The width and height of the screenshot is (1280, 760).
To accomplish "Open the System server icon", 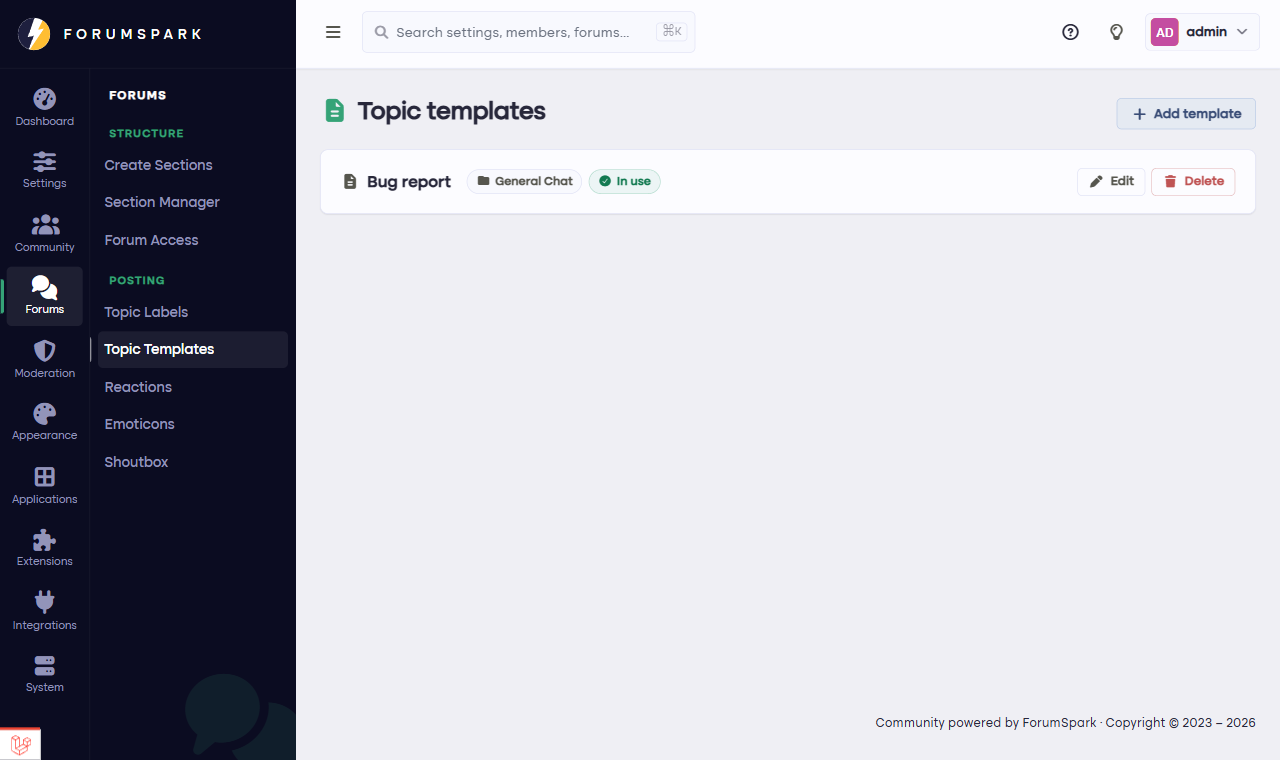I will pyautogui.click(x=45, y=666).
